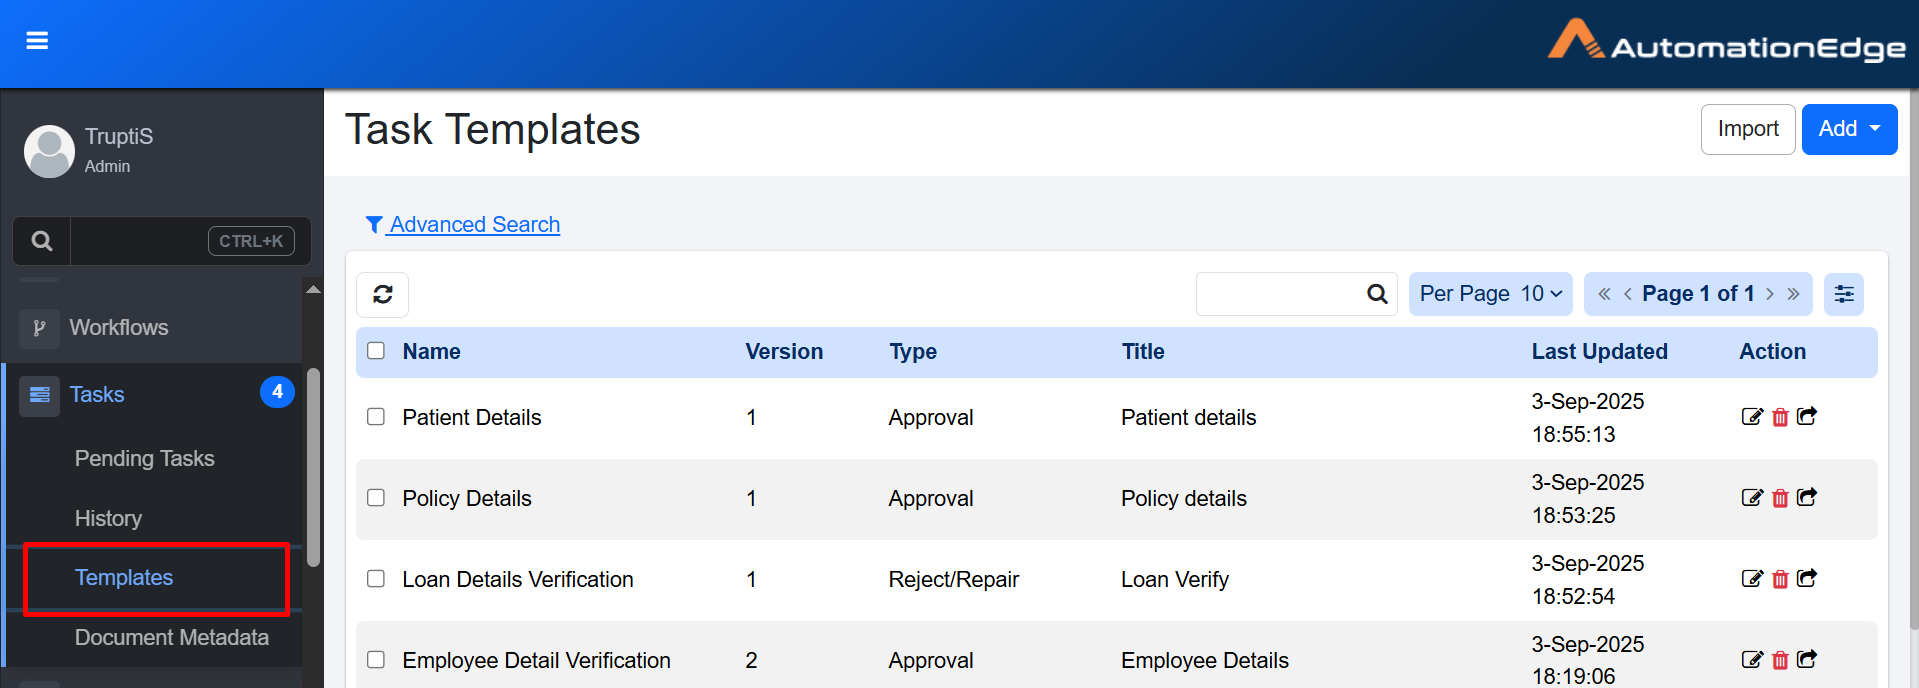This screenshot has width=1919, height=688.
Task: Toggle the select-all checkbox in table header
Action: coord(376,351)
